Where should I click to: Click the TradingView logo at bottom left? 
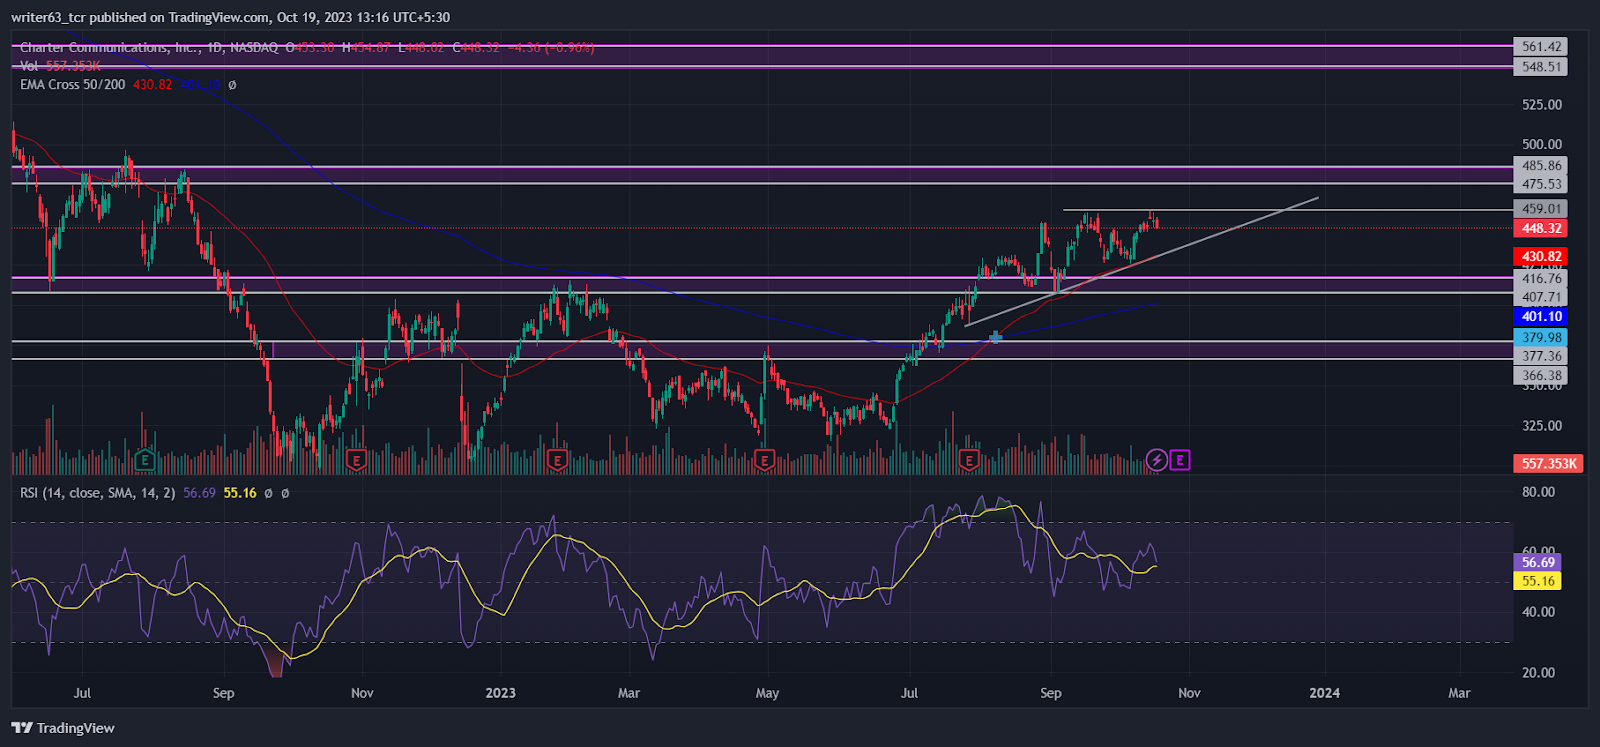click(x=63, y=728)
